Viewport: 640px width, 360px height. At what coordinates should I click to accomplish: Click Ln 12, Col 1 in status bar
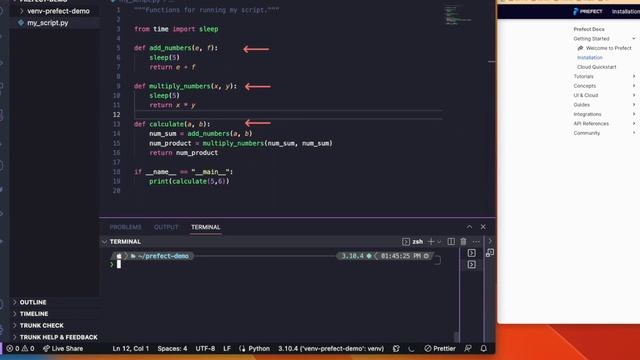[131, 349]
